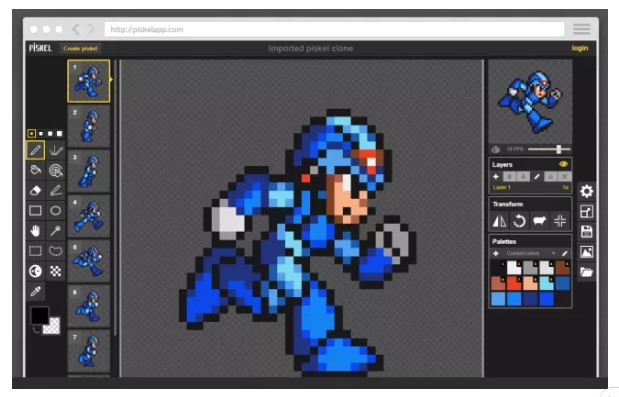Choose the Rectangle tool
This screenshot has height=397, width=619.
coord(35,210)
